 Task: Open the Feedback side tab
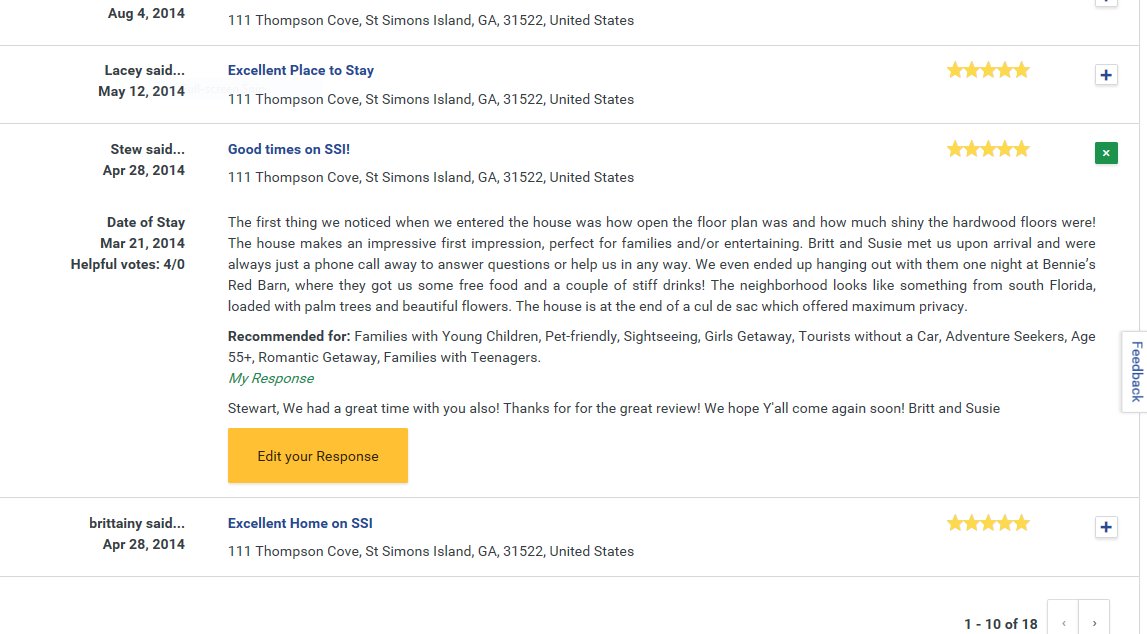pos(1135,371)
